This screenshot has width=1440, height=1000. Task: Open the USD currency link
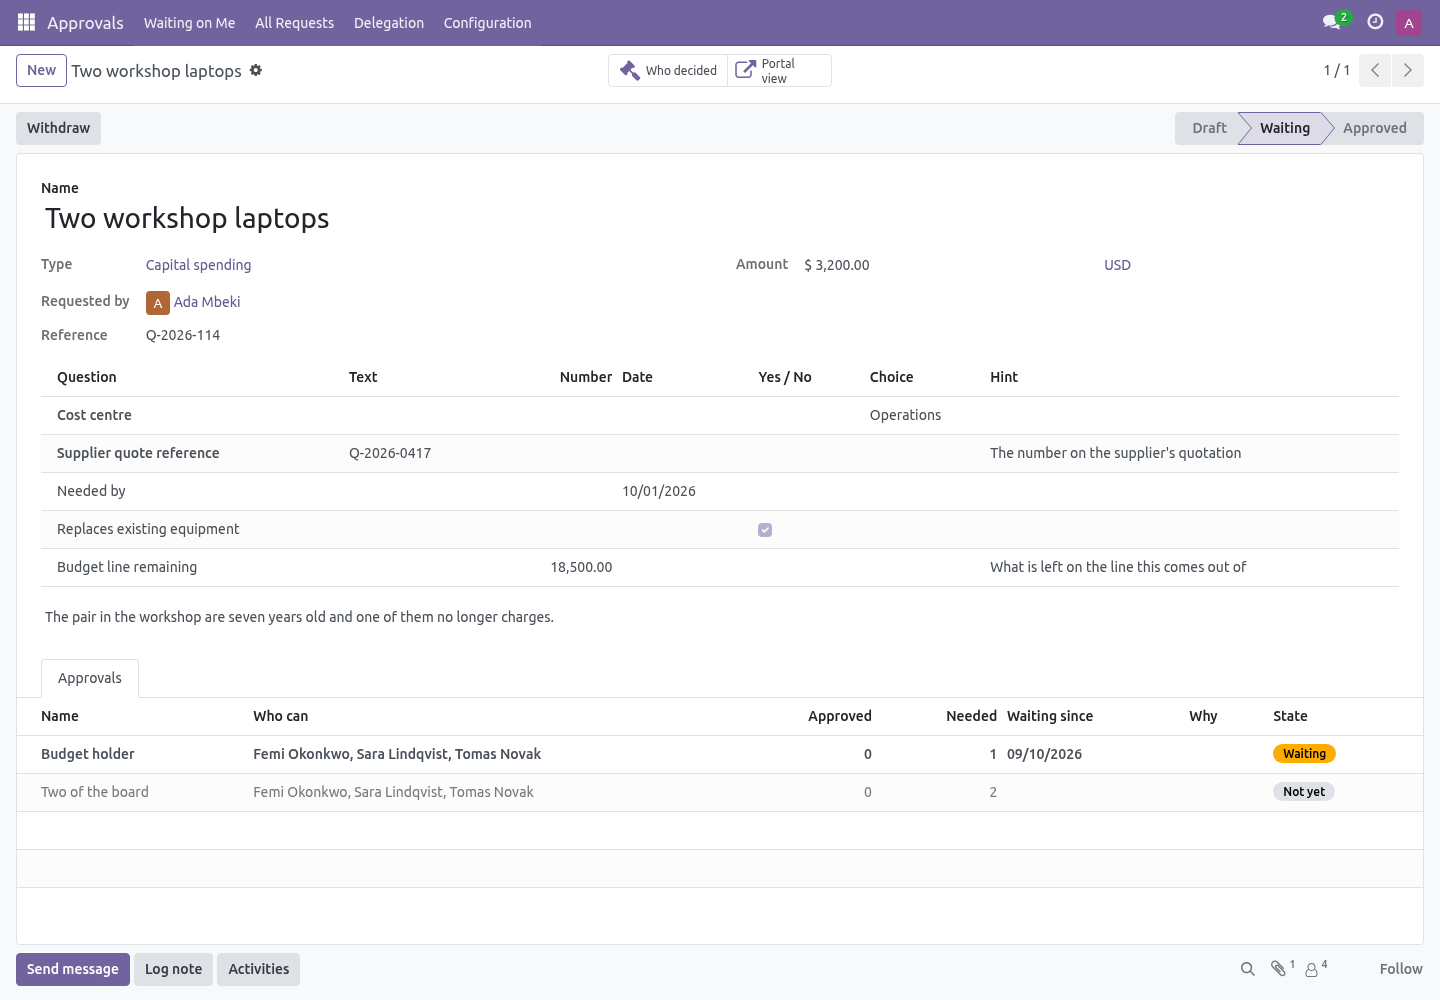point(1117,265)
